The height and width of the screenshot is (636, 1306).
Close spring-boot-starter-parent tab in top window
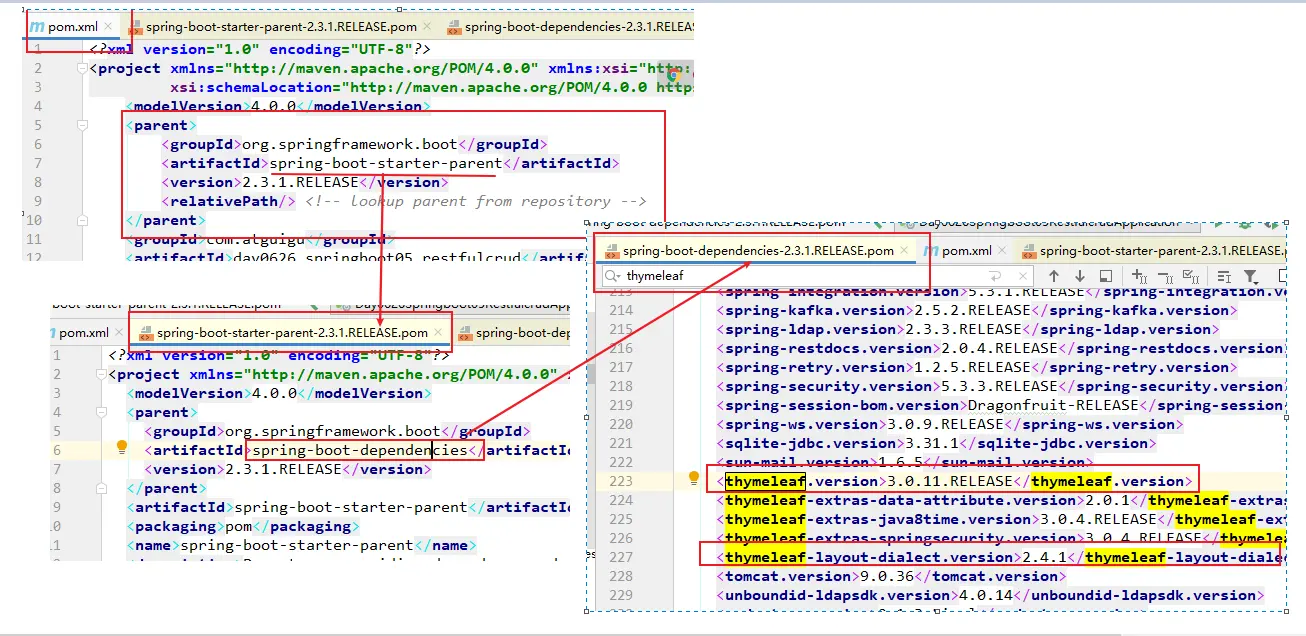click(427, 27)
